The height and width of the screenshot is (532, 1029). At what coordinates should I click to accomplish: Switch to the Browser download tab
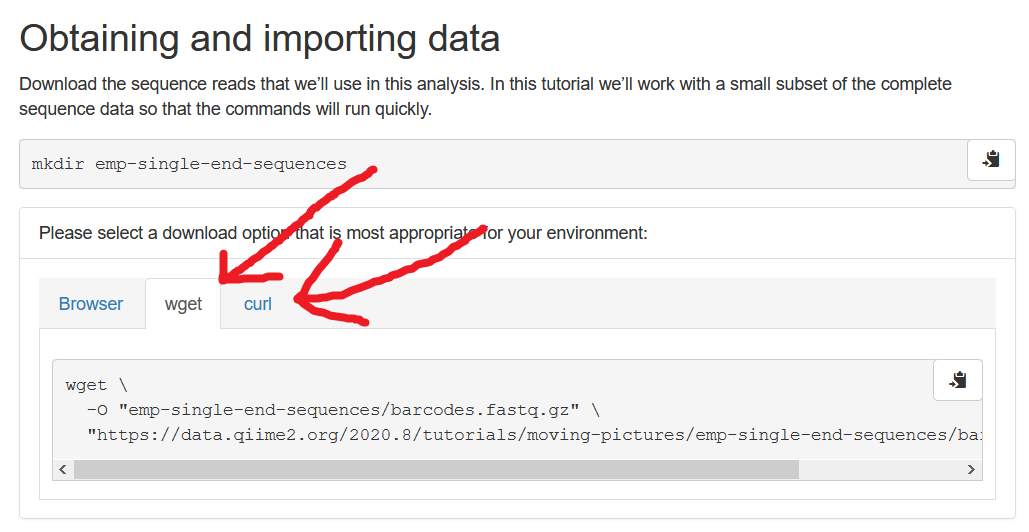[91, 304]
